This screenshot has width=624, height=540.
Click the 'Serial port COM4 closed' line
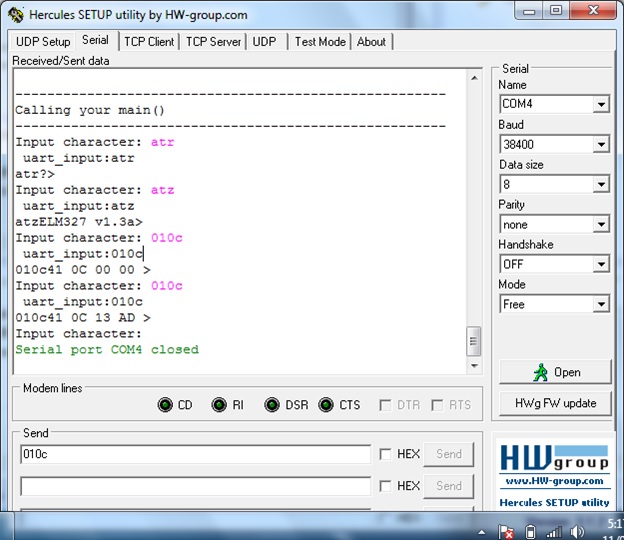(x=107, y=349)
